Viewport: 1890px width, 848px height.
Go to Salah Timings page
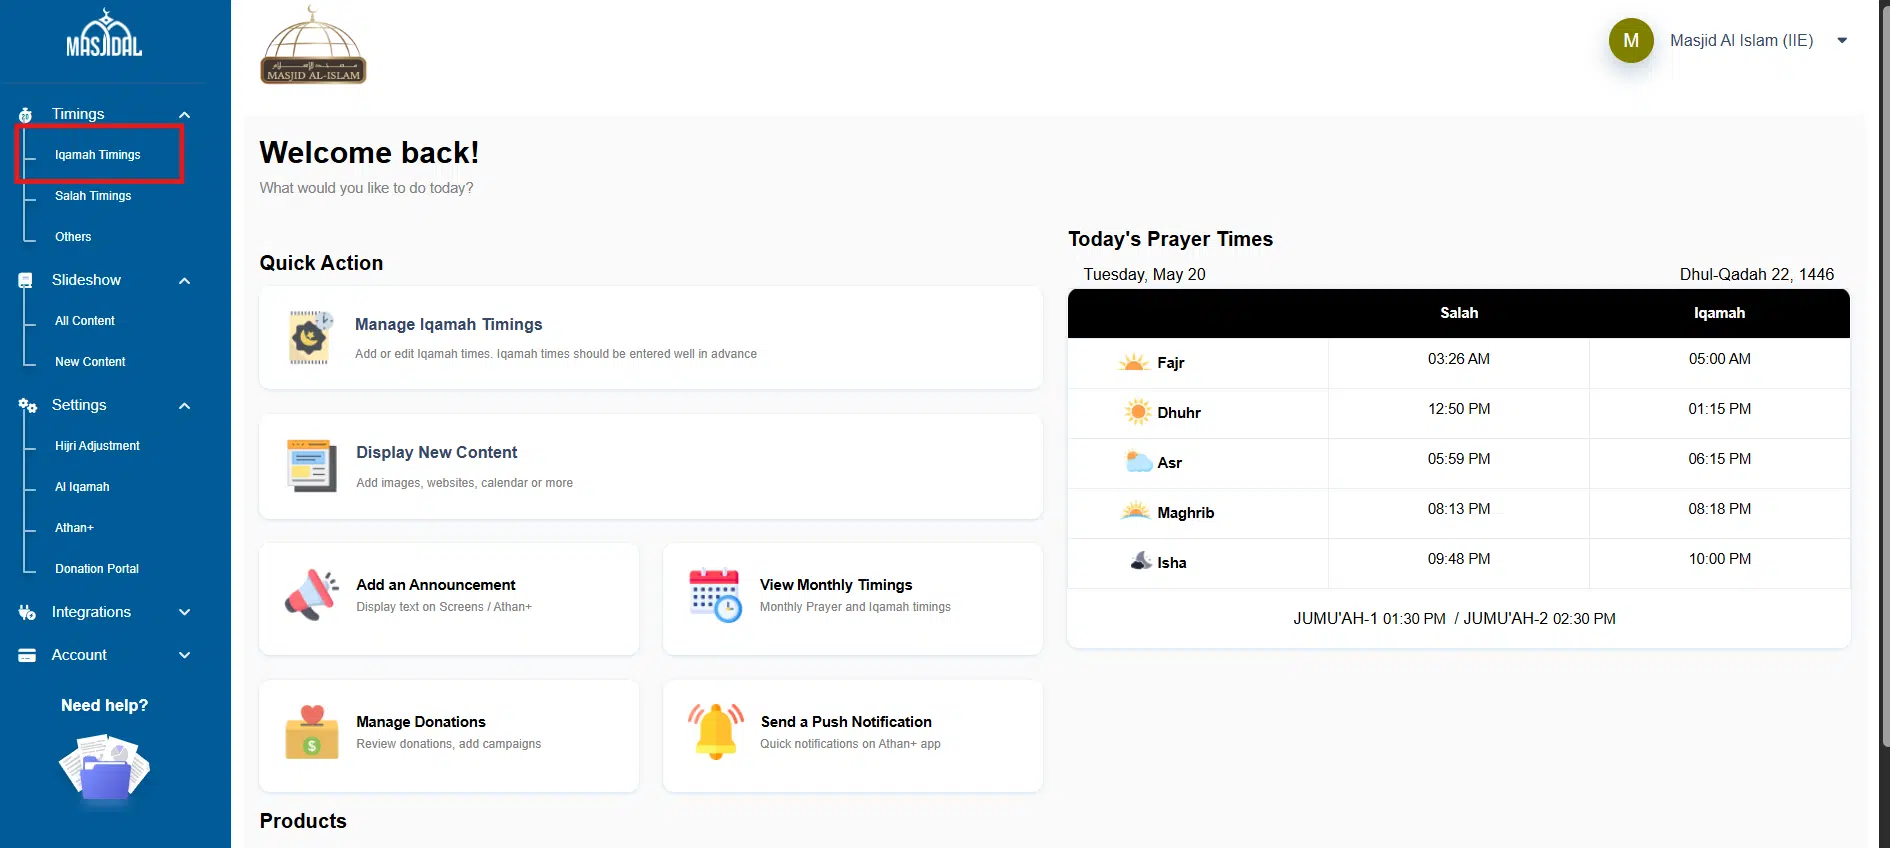pos(93,196)
